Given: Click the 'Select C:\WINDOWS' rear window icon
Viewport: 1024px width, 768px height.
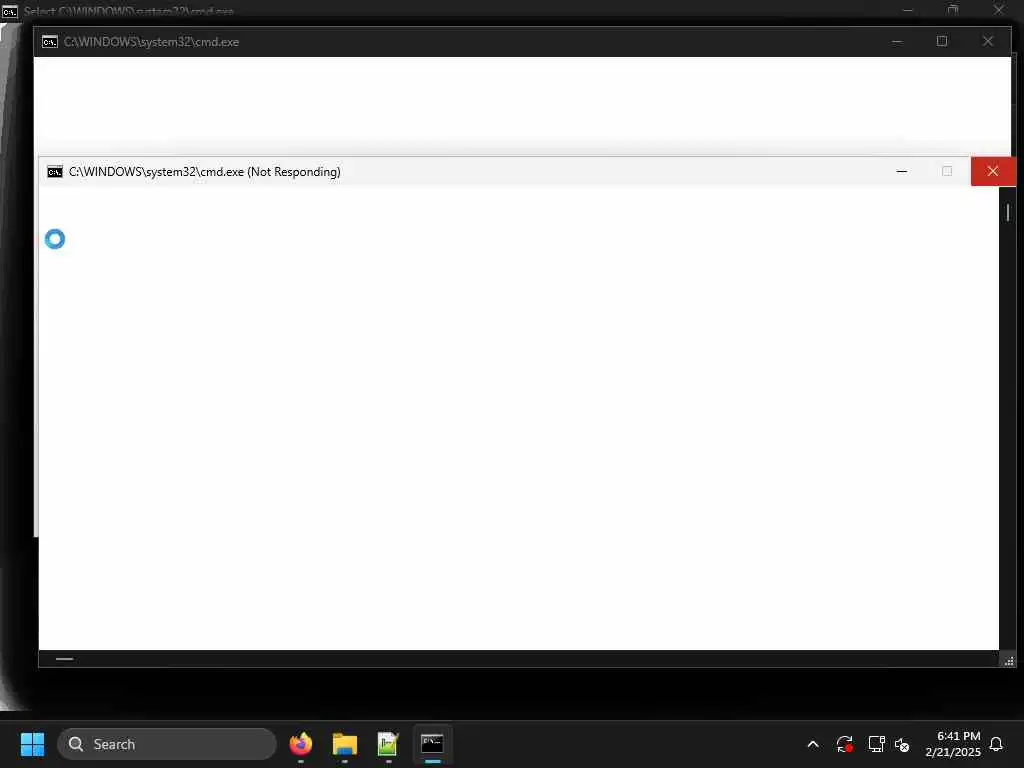Looking at the screenshot, I should tap(9, 11).
